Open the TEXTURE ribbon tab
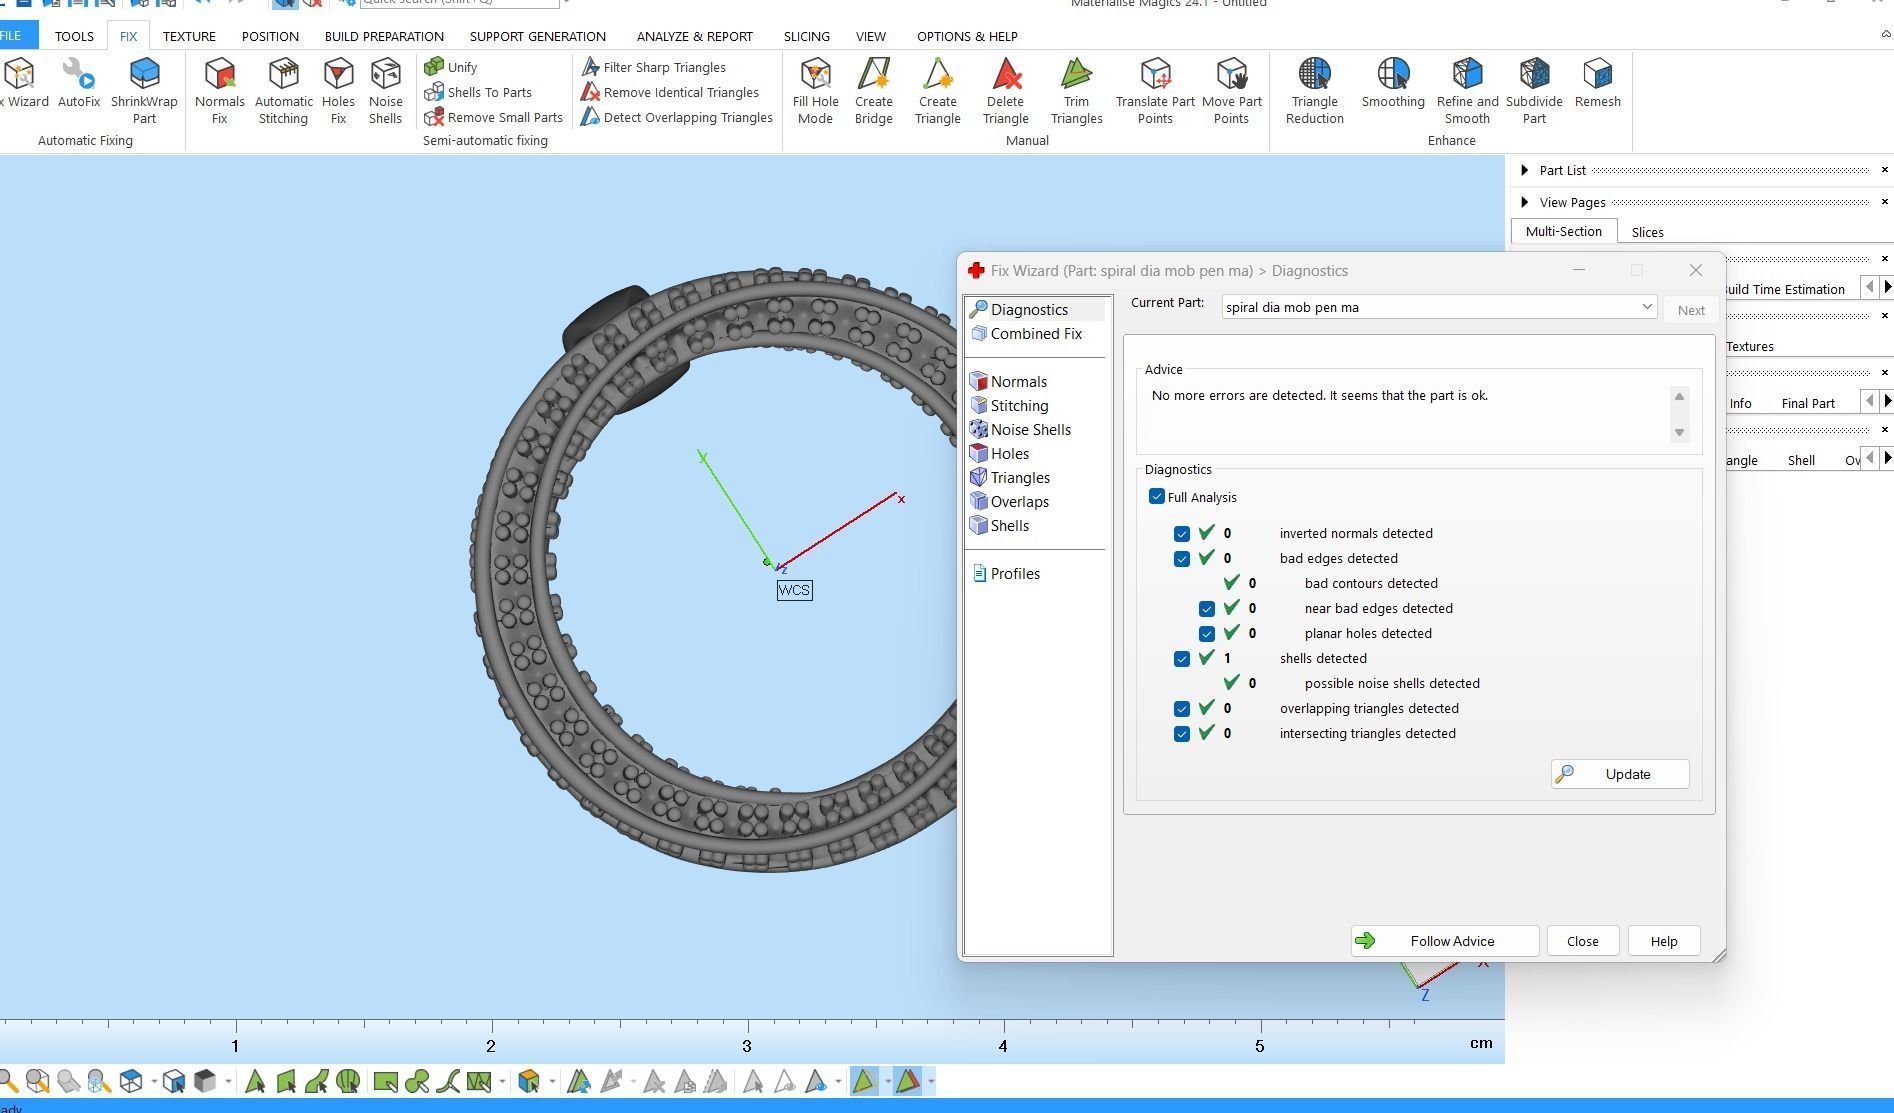Image resolution: width=1894 pixels, height=1113 pixels. click(x=189, y=36)
